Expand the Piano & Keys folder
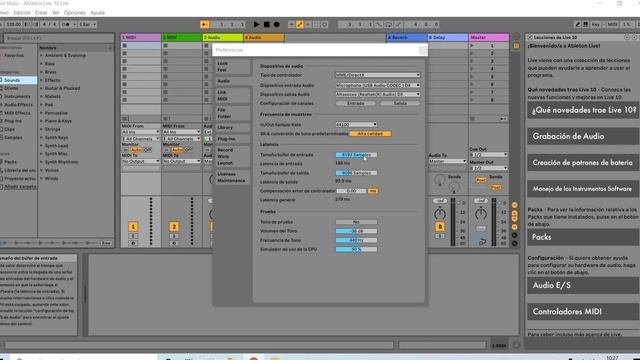The height and width of the screenshot is (360, 640). click(42, 121)
